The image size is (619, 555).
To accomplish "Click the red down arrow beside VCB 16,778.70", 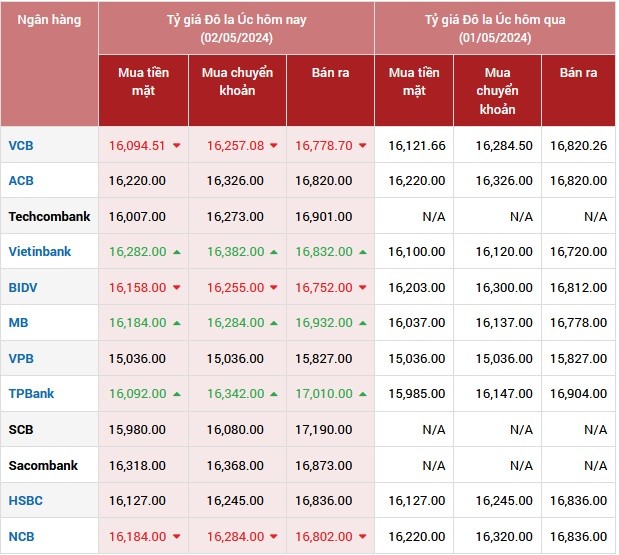I will [363, 146].
